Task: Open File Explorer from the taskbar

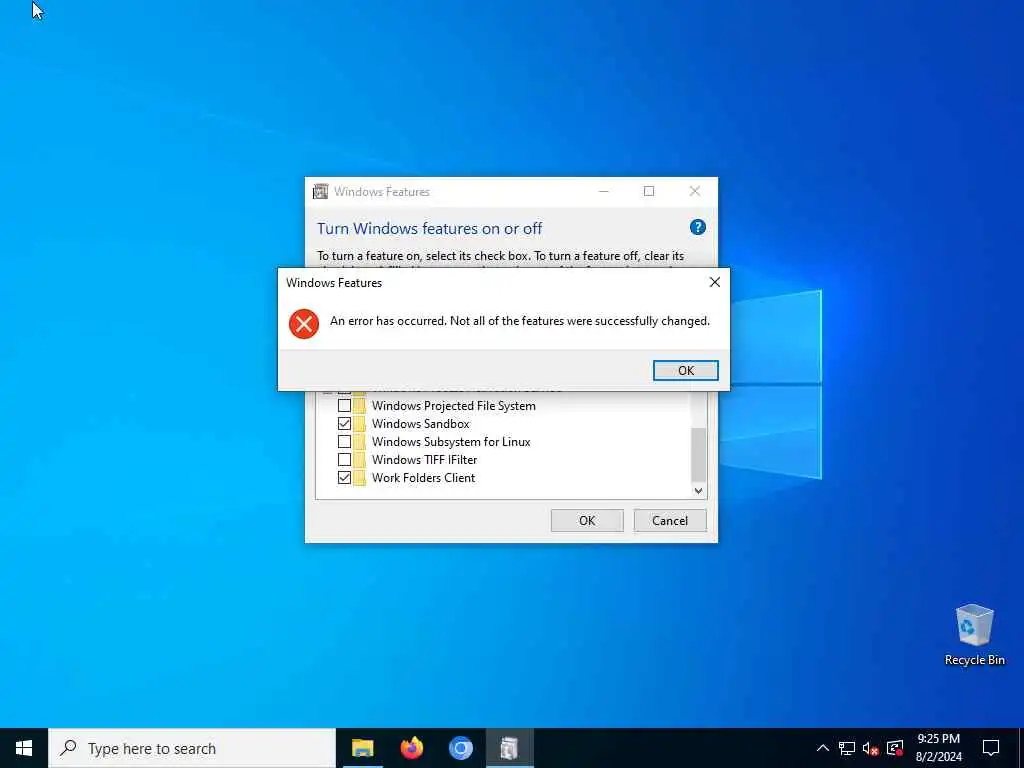Action: coord(362,748)
